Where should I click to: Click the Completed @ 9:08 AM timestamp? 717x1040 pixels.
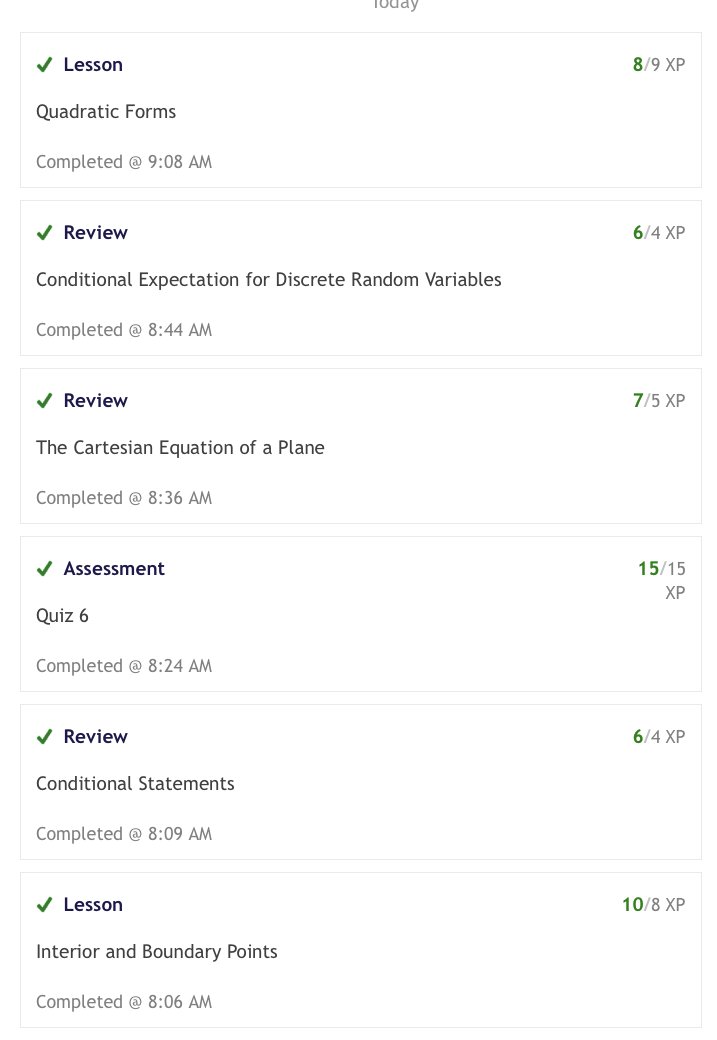(124, 162)
